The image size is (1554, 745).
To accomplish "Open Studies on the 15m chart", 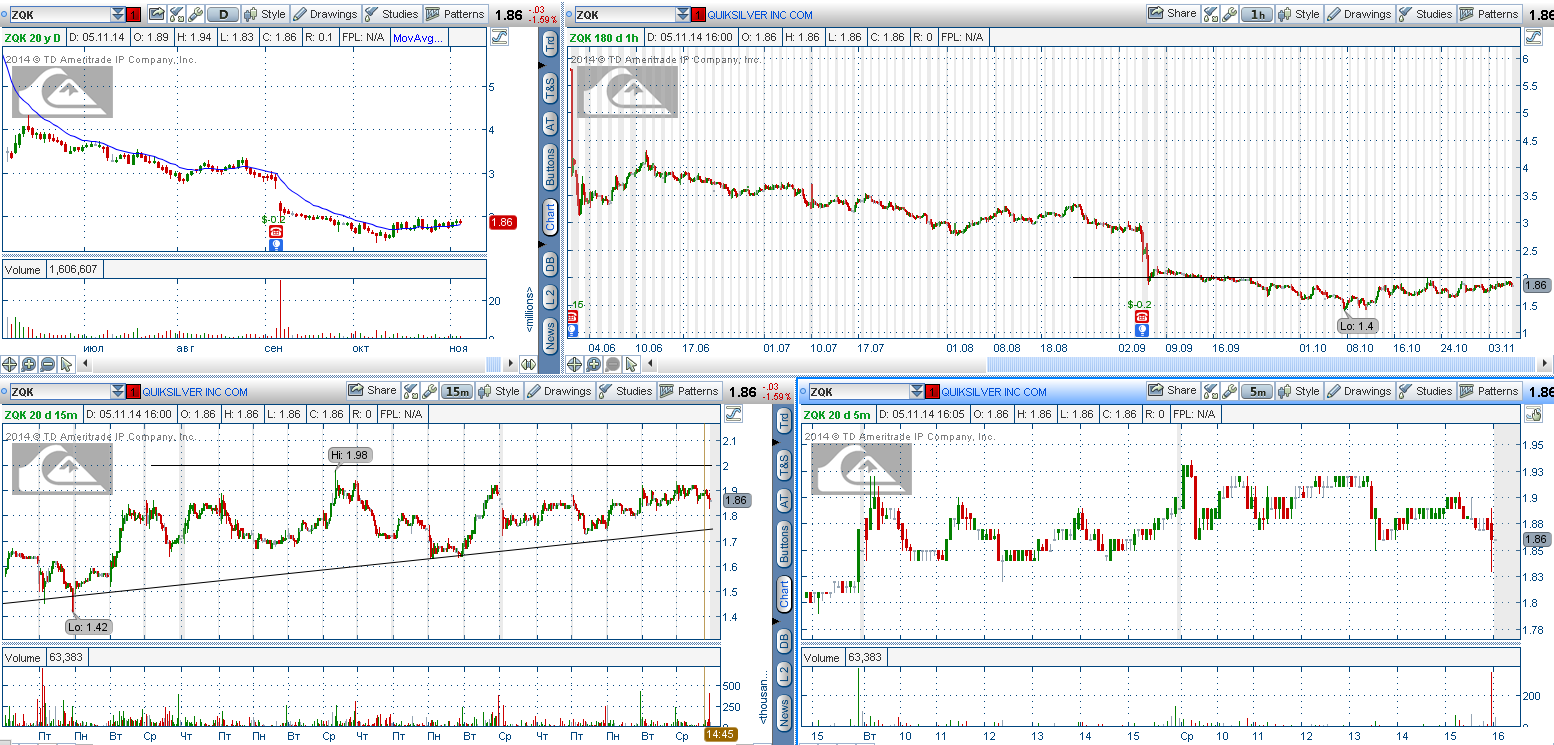I will 625,391.
